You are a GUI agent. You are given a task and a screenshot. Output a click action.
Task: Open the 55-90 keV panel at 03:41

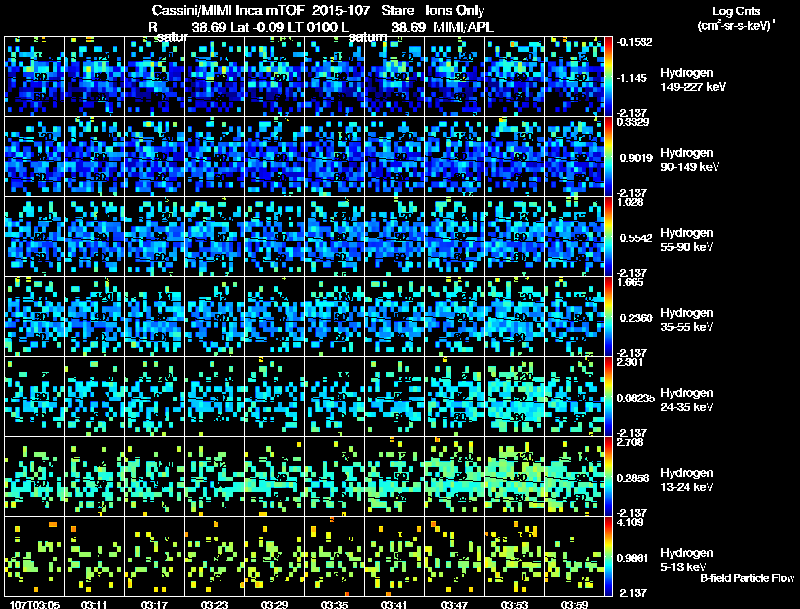tap(394, 237)
